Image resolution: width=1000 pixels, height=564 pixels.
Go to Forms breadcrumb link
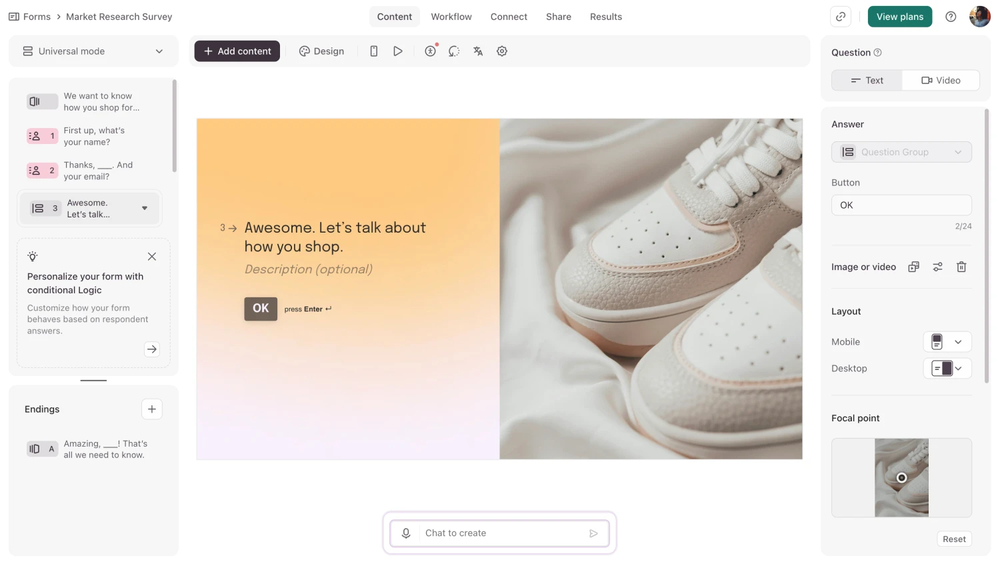click(36, 17)
